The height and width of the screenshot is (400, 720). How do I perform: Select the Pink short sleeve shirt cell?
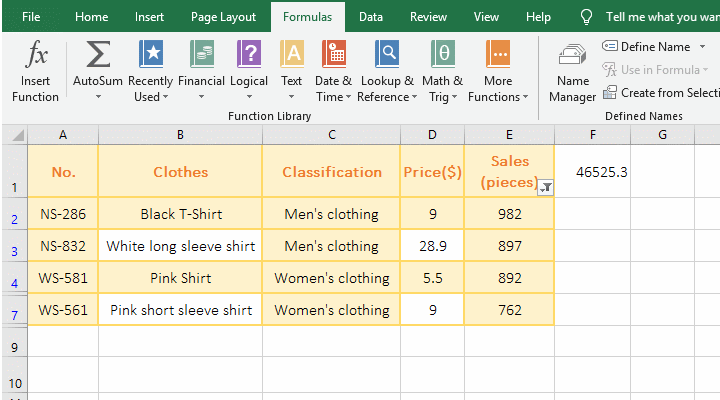click(180, 310)
